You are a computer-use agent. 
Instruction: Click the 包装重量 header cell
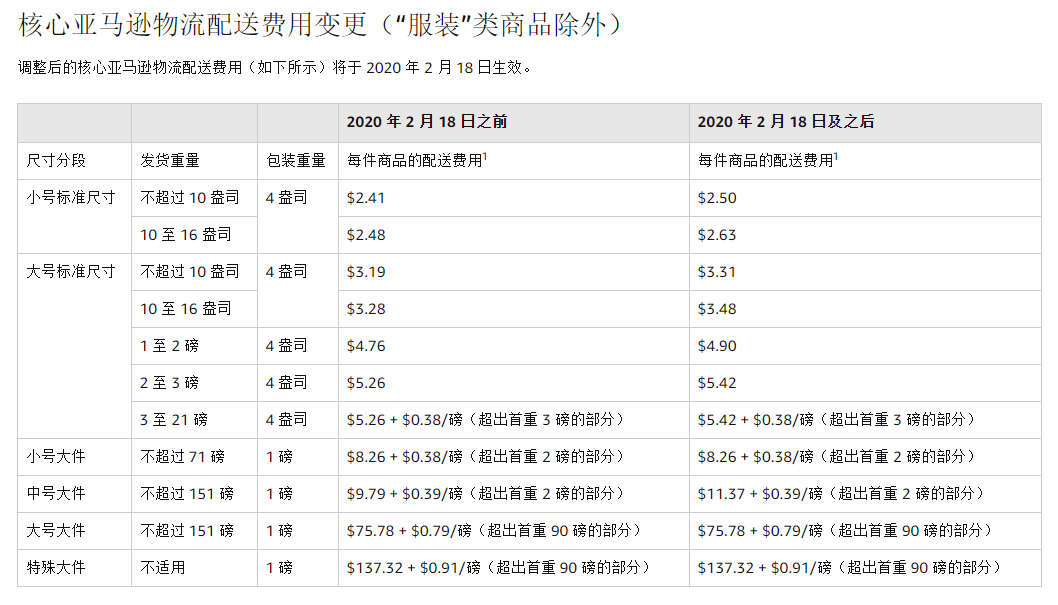(x=296, y=161)
